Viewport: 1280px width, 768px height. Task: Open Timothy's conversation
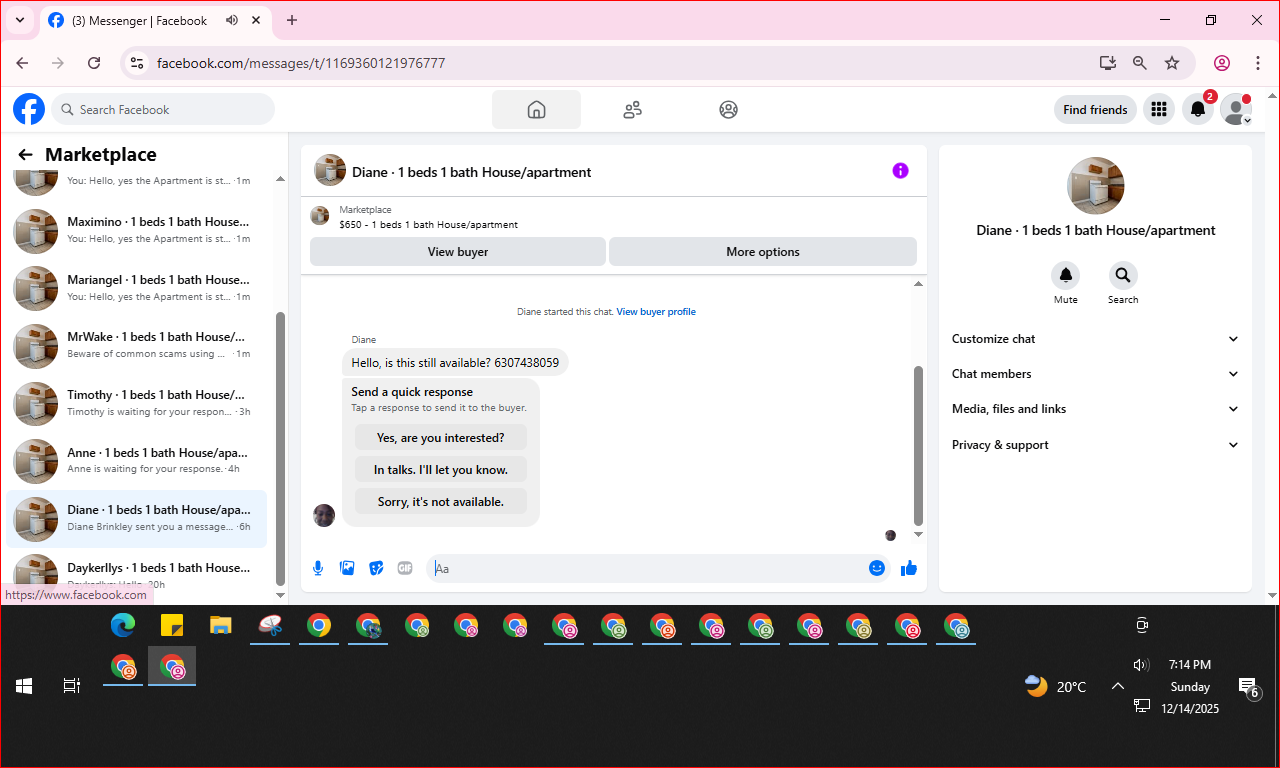pyautogui.click(x=137, y=403)
